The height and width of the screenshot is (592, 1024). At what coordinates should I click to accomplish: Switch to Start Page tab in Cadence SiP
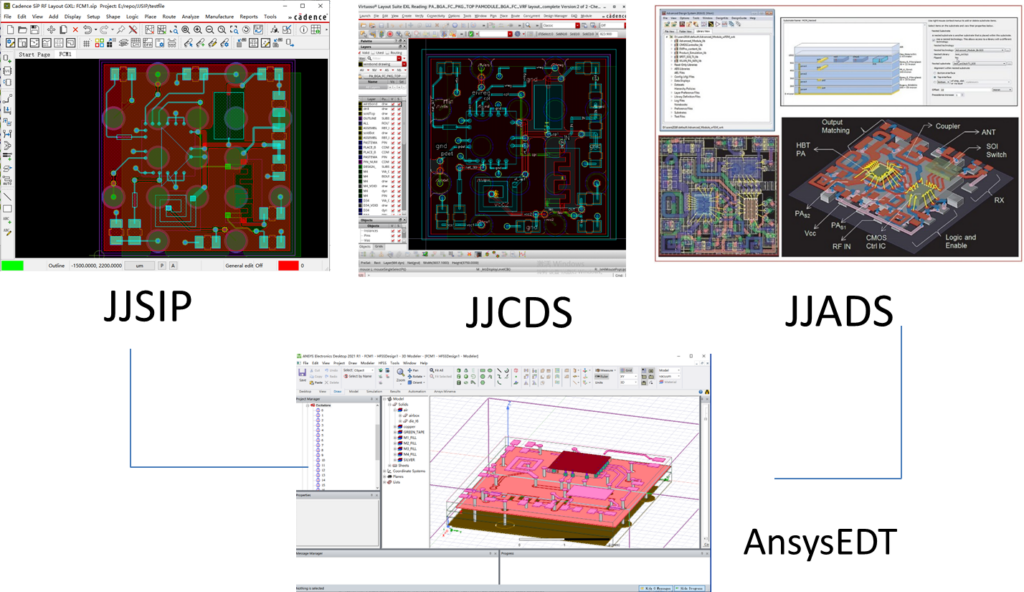(x=34, y=54)
